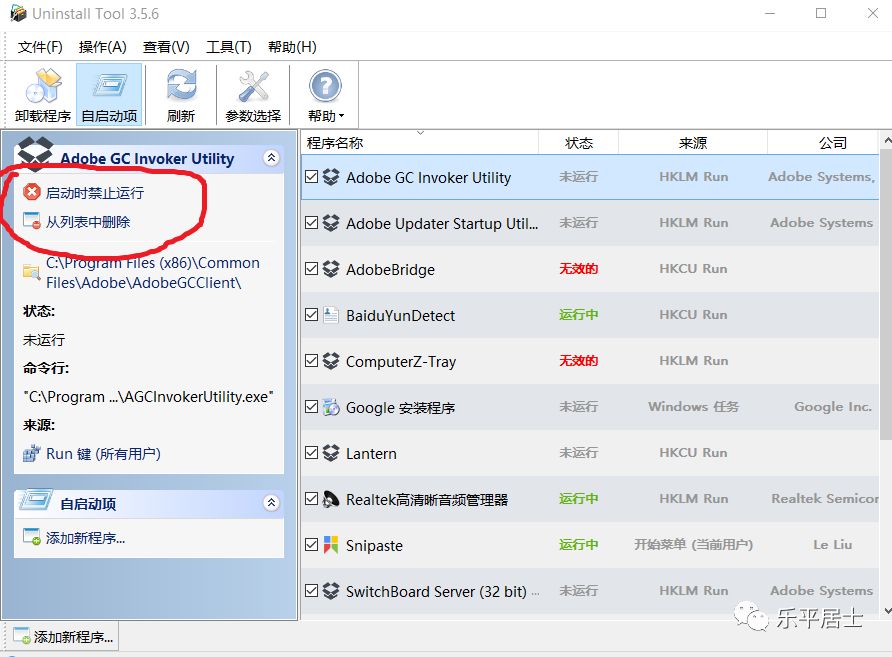Uncheck the Adobe Updater Startup Utility checkbox
The height and width of the screenshot is (657, 892).
312,222
